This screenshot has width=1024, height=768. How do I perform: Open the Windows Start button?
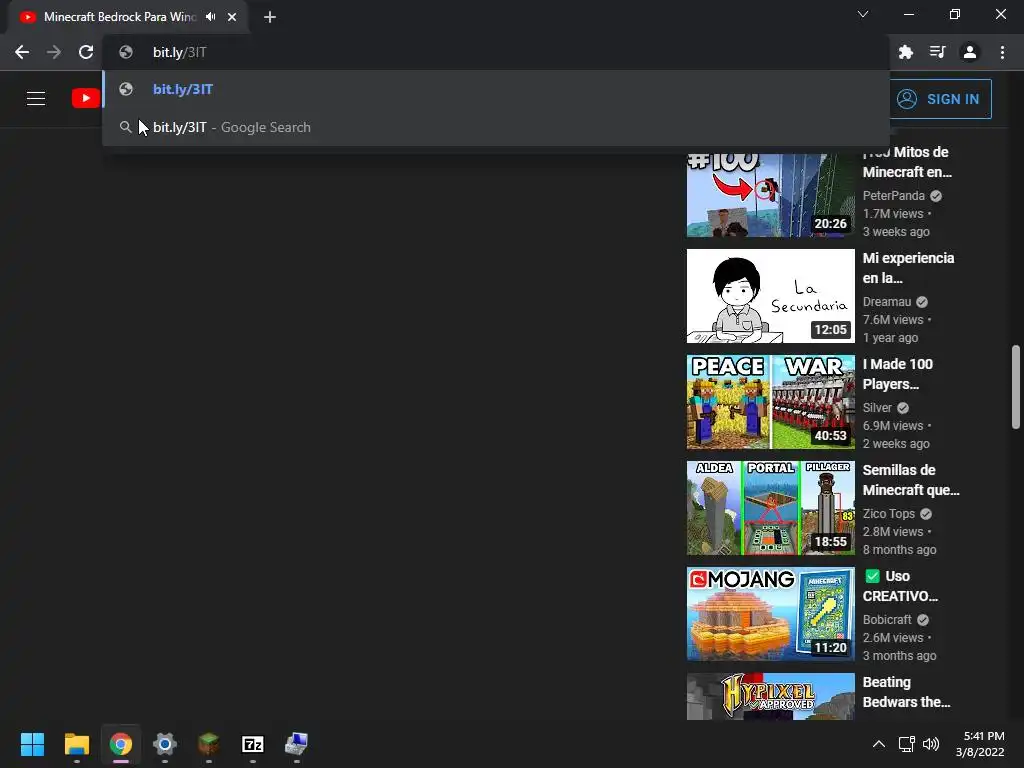32,744
